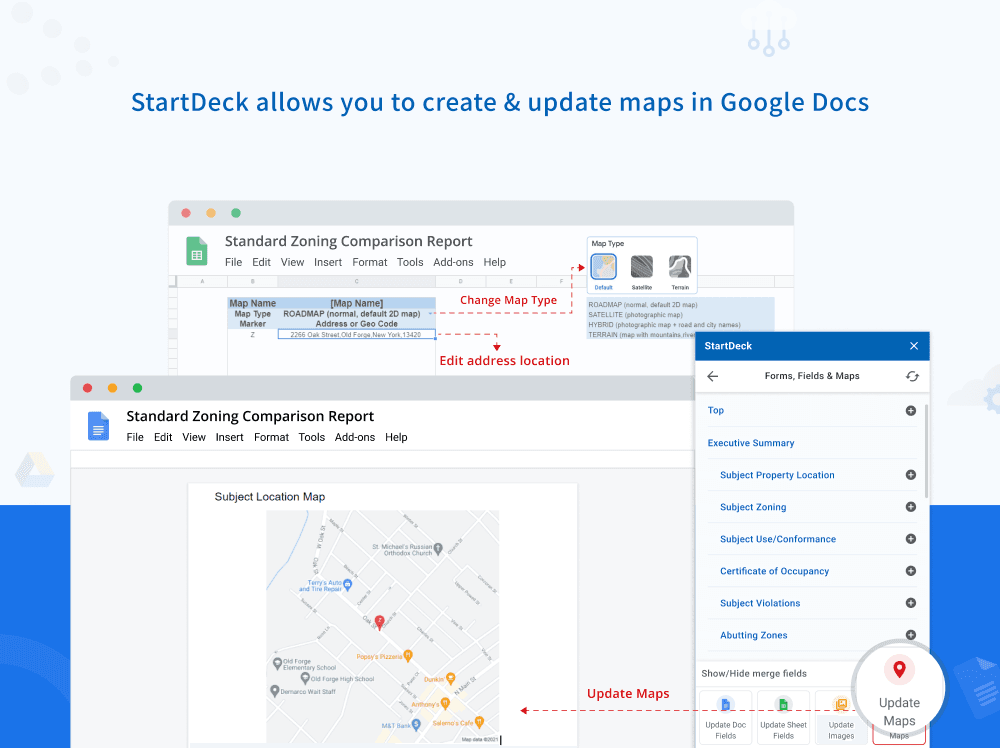The height and width of the screenshot is (748, 1000).
Task: Open File menu in the Docs window
Action: [135, 437]
